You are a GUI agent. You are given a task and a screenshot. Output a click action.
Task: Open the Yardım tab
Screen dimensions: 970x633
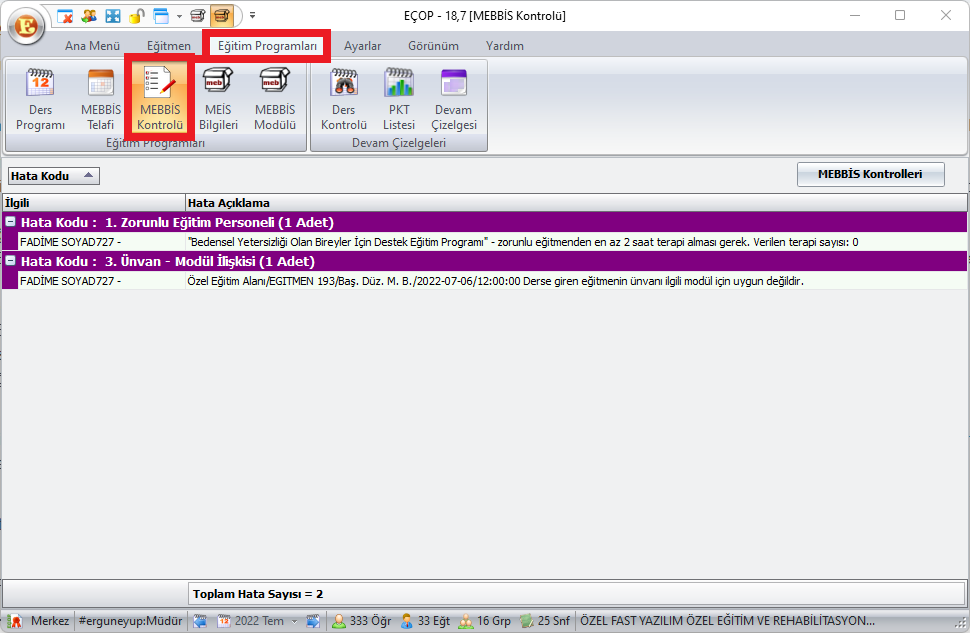pos(505,46)
